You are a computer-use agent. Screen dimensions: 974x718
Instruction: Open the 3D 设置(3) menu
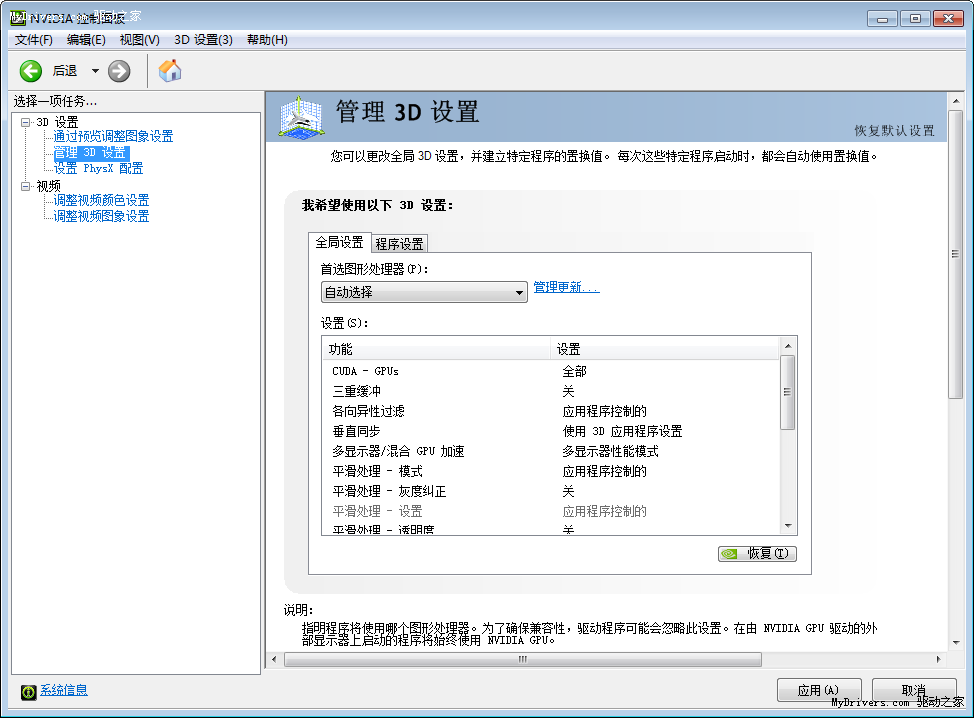pyautogui.click(x=203, y=39)
